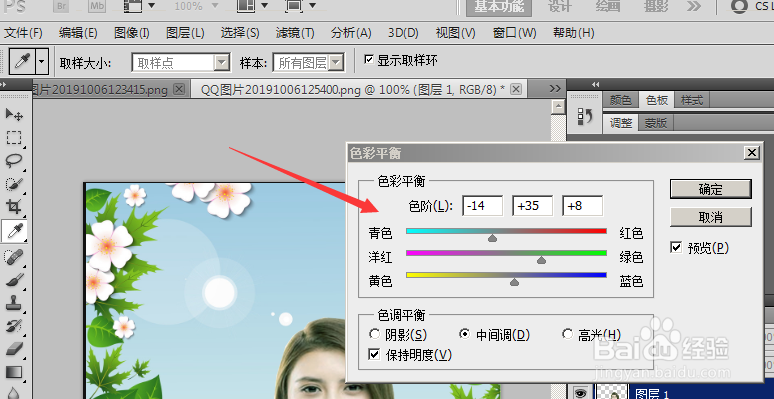Open the 编辑(E) menu

tap(77, 33)
